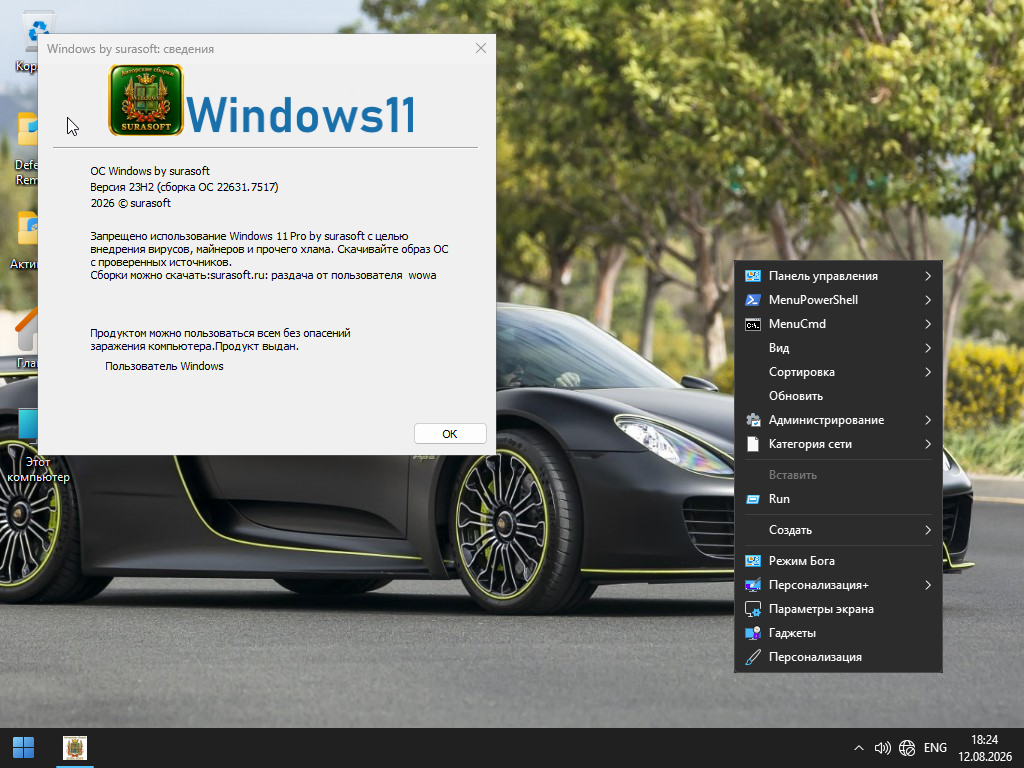Click the Персонализация+ monitor icon
Screen dimensions: 1024x768
tap(752, 585)
